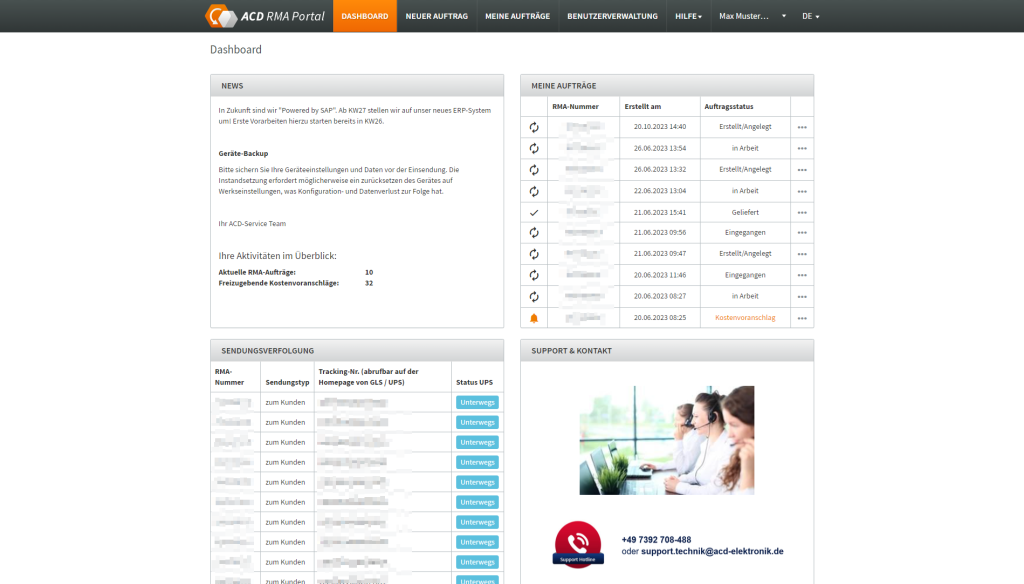Screen dimensions: 1024x584
Task: Open three-dots menu for the Geliefert order
Action: (x=802, y=212)
